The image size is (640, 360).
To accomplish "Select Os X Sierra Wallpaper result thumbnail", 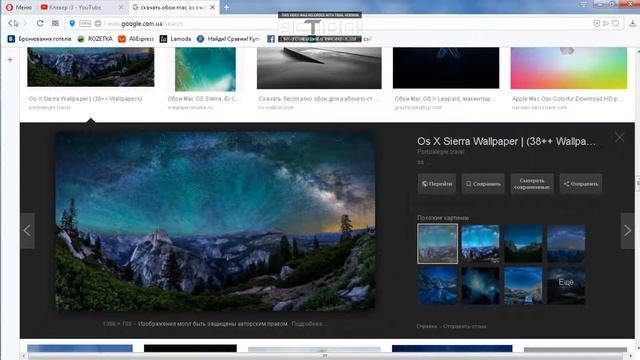I will pyautogui.click(x=91, y=67).
